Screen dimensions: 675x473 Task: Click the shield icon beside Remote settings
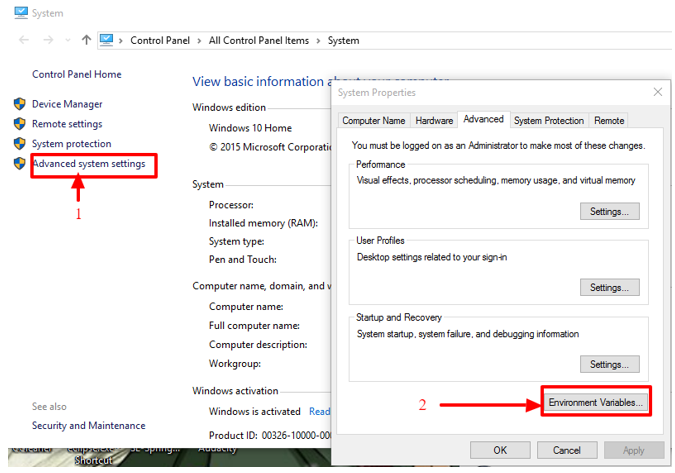tap(19, 124)
